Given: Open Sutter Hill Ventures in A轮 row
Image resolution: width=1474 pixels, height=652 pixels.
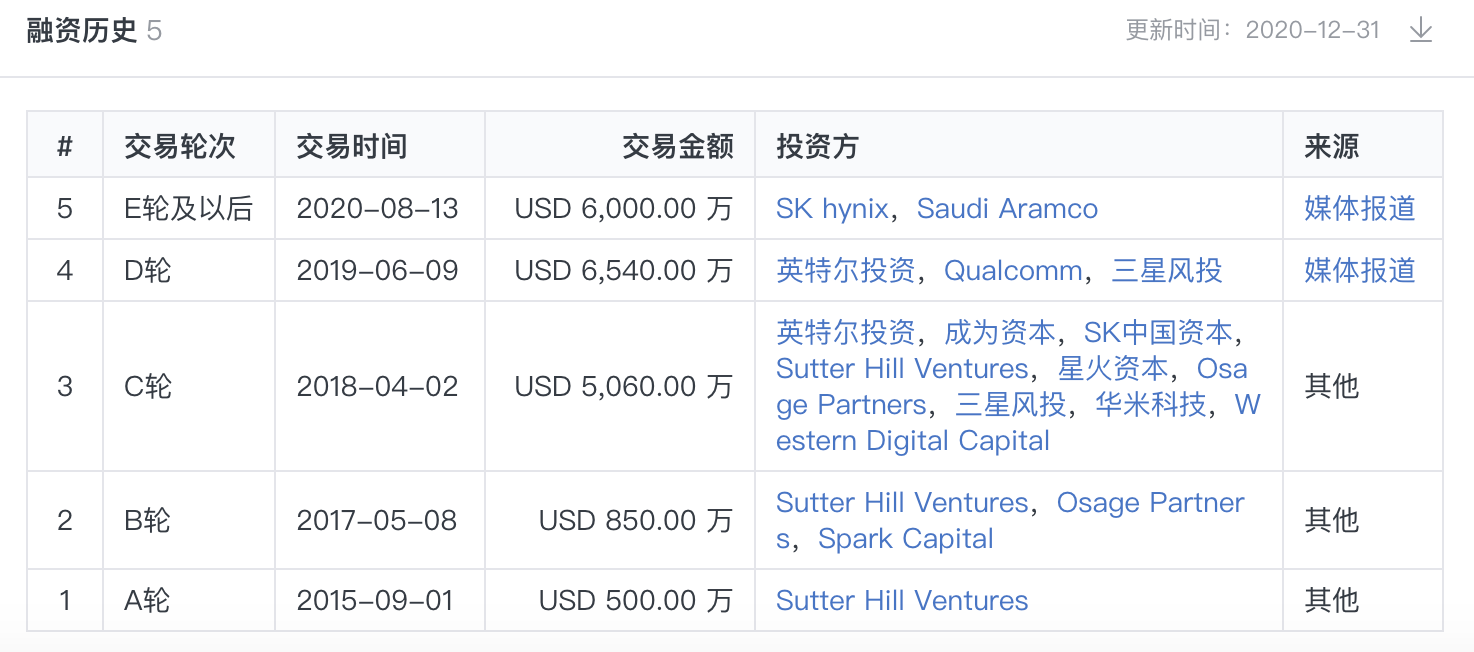Looking at the screenshot, I should point(902,600).
